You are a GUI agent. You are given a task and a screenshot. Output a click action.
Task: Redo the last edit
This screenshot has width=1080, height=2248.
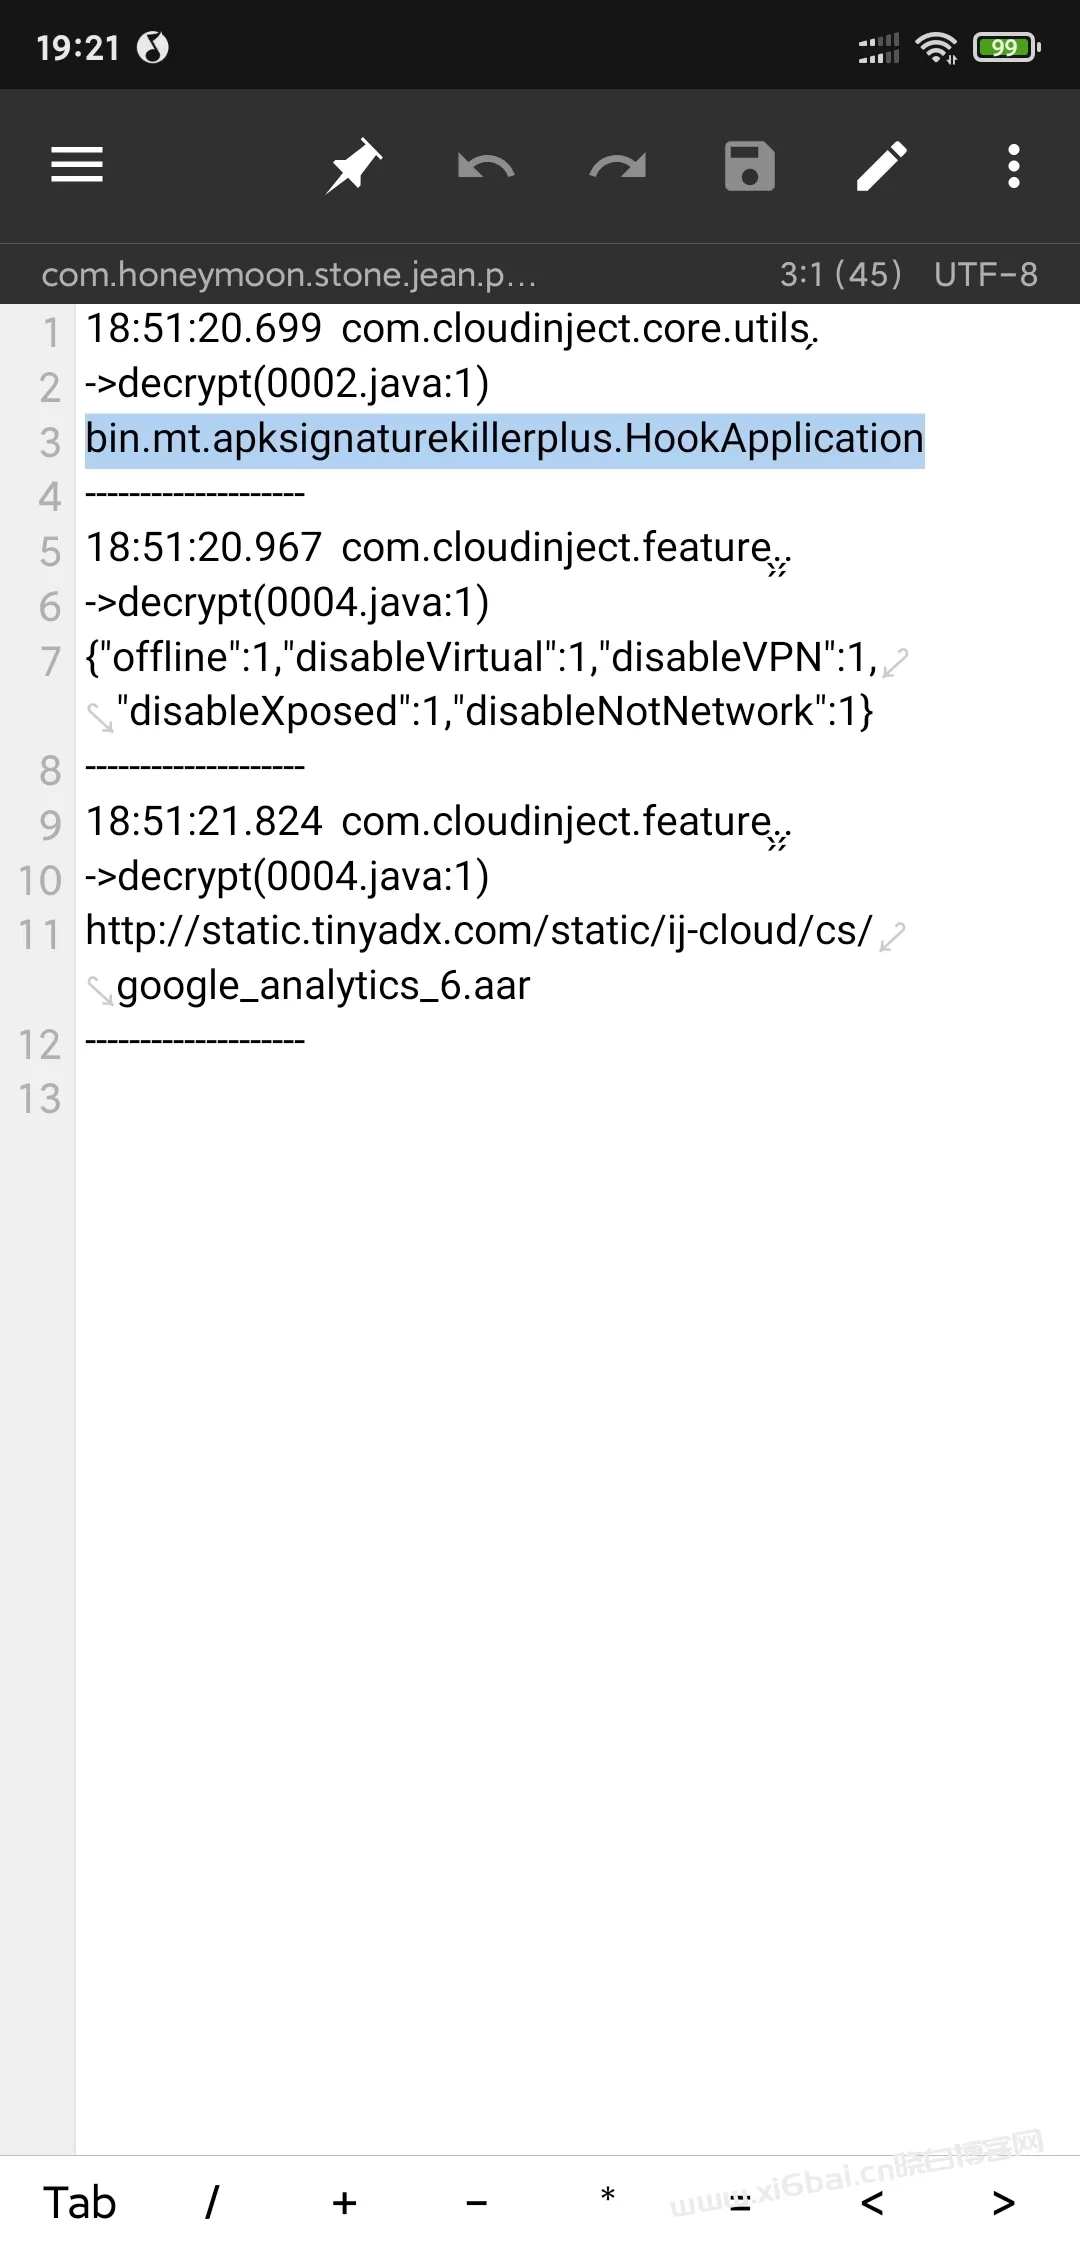[618, 167]
